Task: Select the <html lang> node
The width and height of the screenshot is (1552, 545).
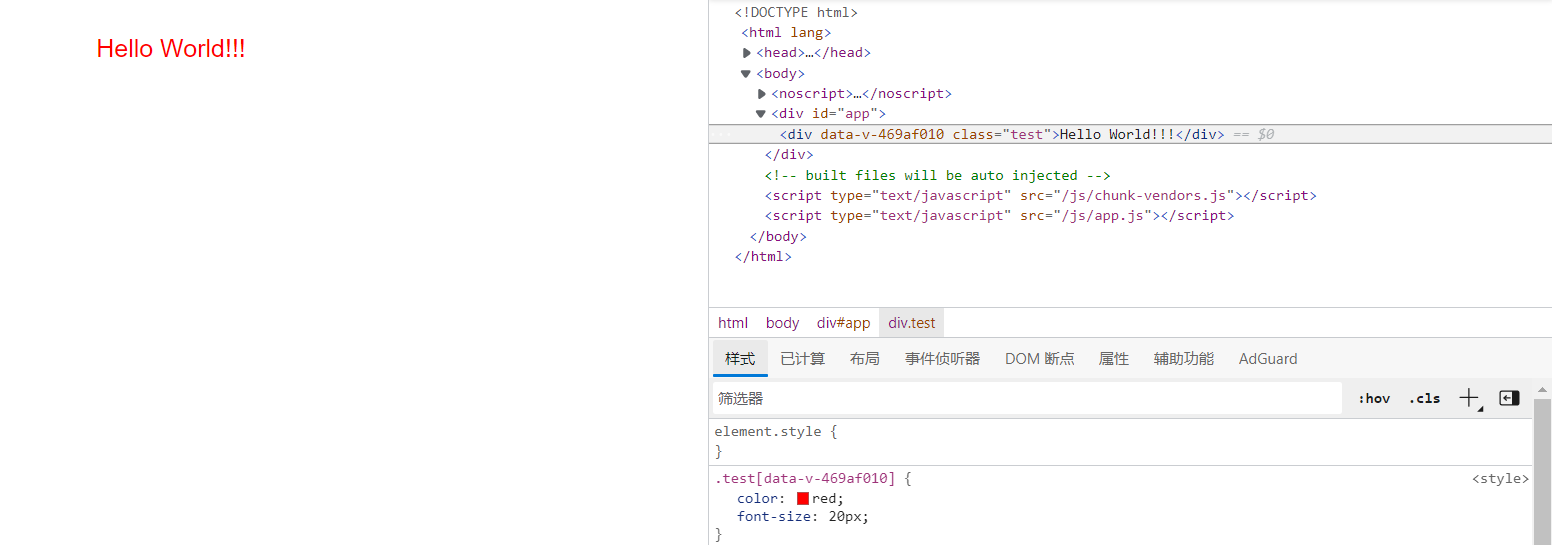Action: (786, 33)
